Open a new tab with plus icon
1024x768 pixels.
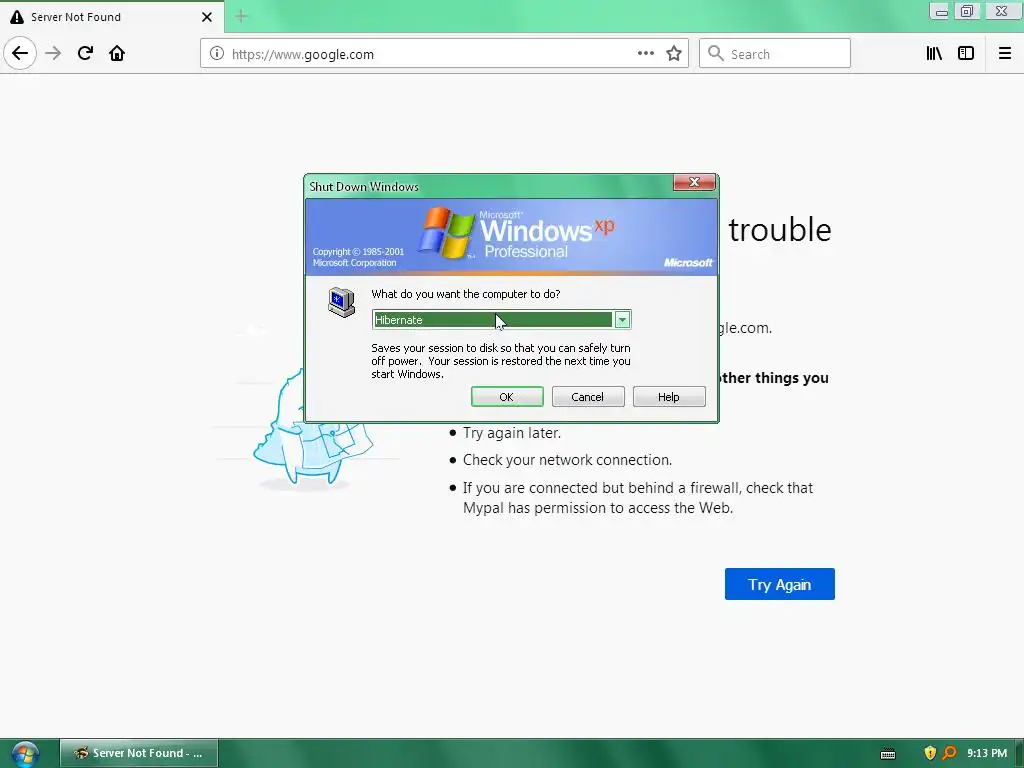coord(241,17)
